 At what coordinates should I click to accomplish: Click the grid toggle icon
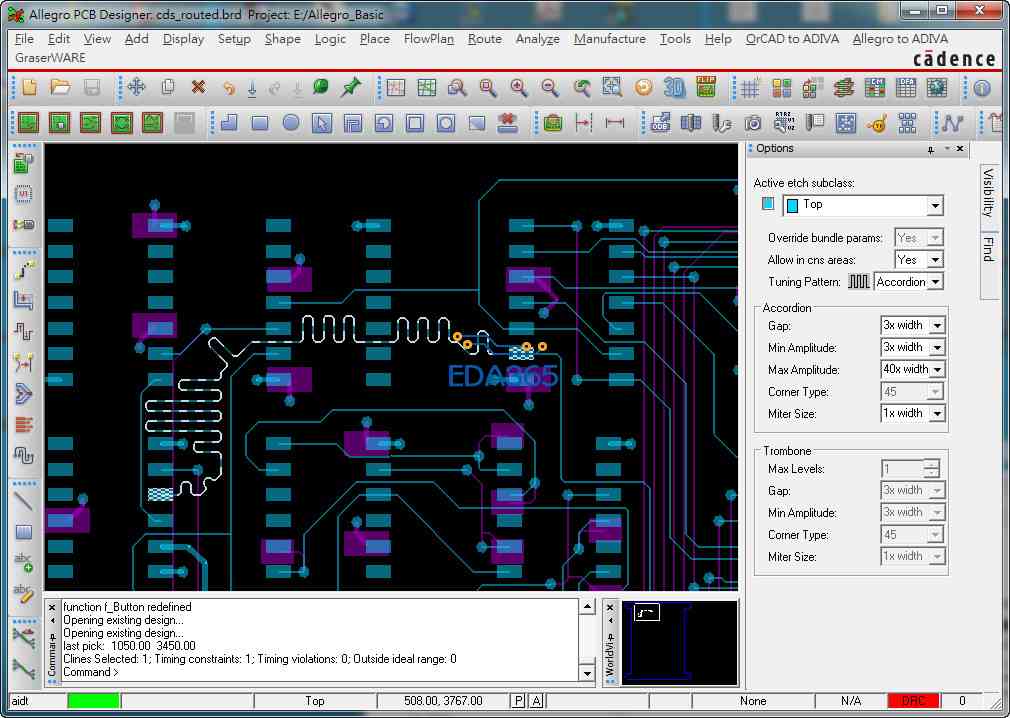pyautogui.click(x=750, y=88)
